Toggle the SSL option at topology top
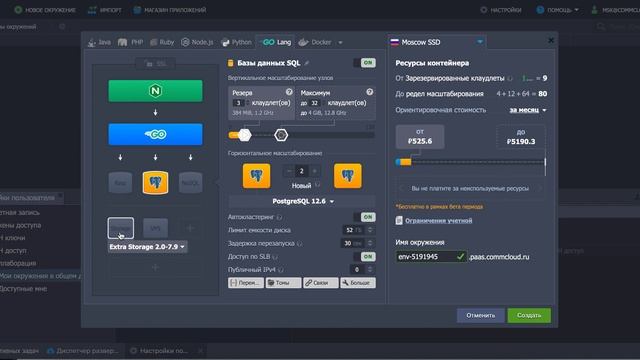This screenshot has width=640, height=360. coord(156,64)
